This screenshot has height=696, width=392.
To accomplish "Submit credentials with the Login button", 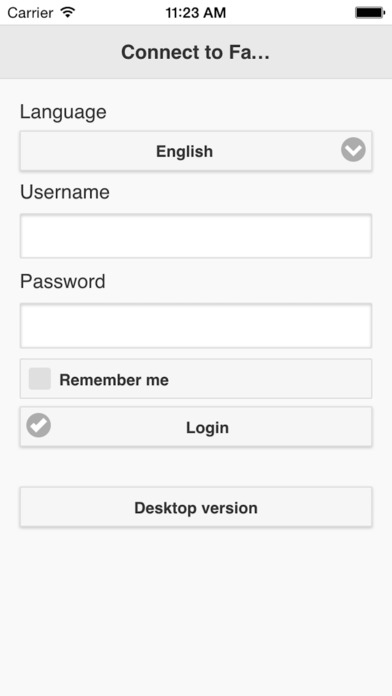I will point(196,427).
